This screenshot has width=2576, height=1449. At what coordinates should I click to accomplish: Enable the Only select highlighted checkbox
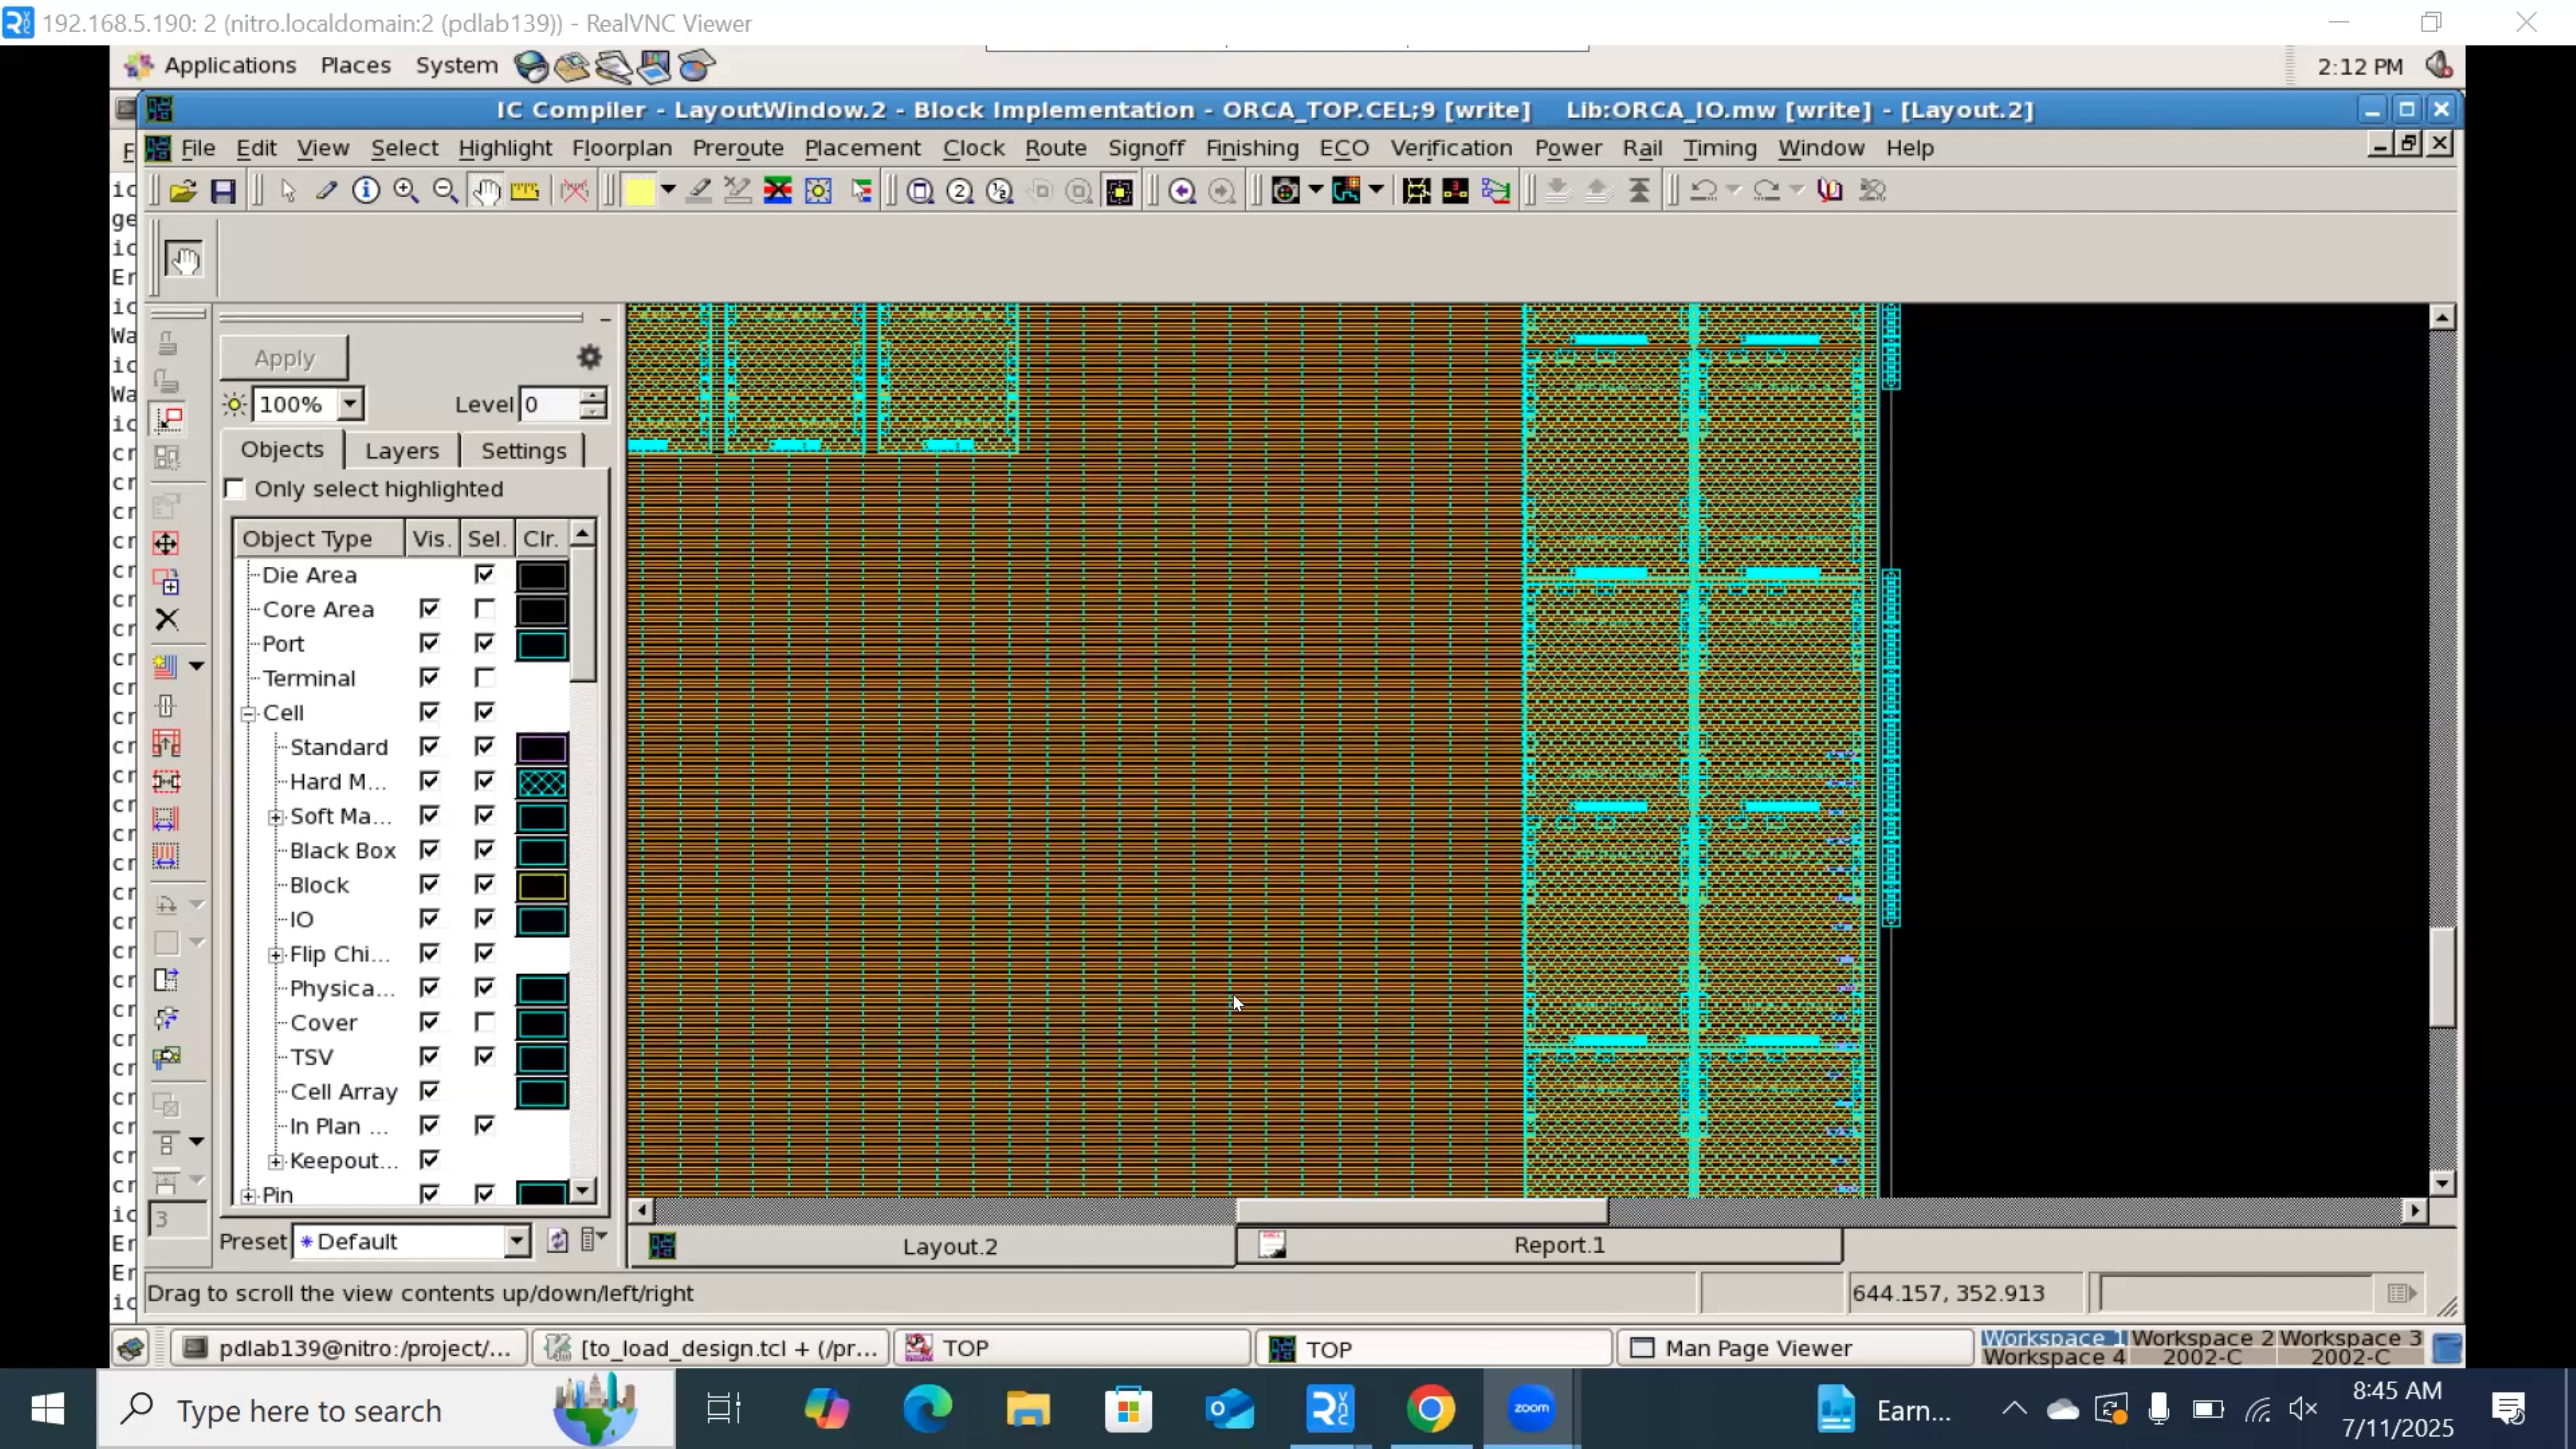click(x=235, y=488)
